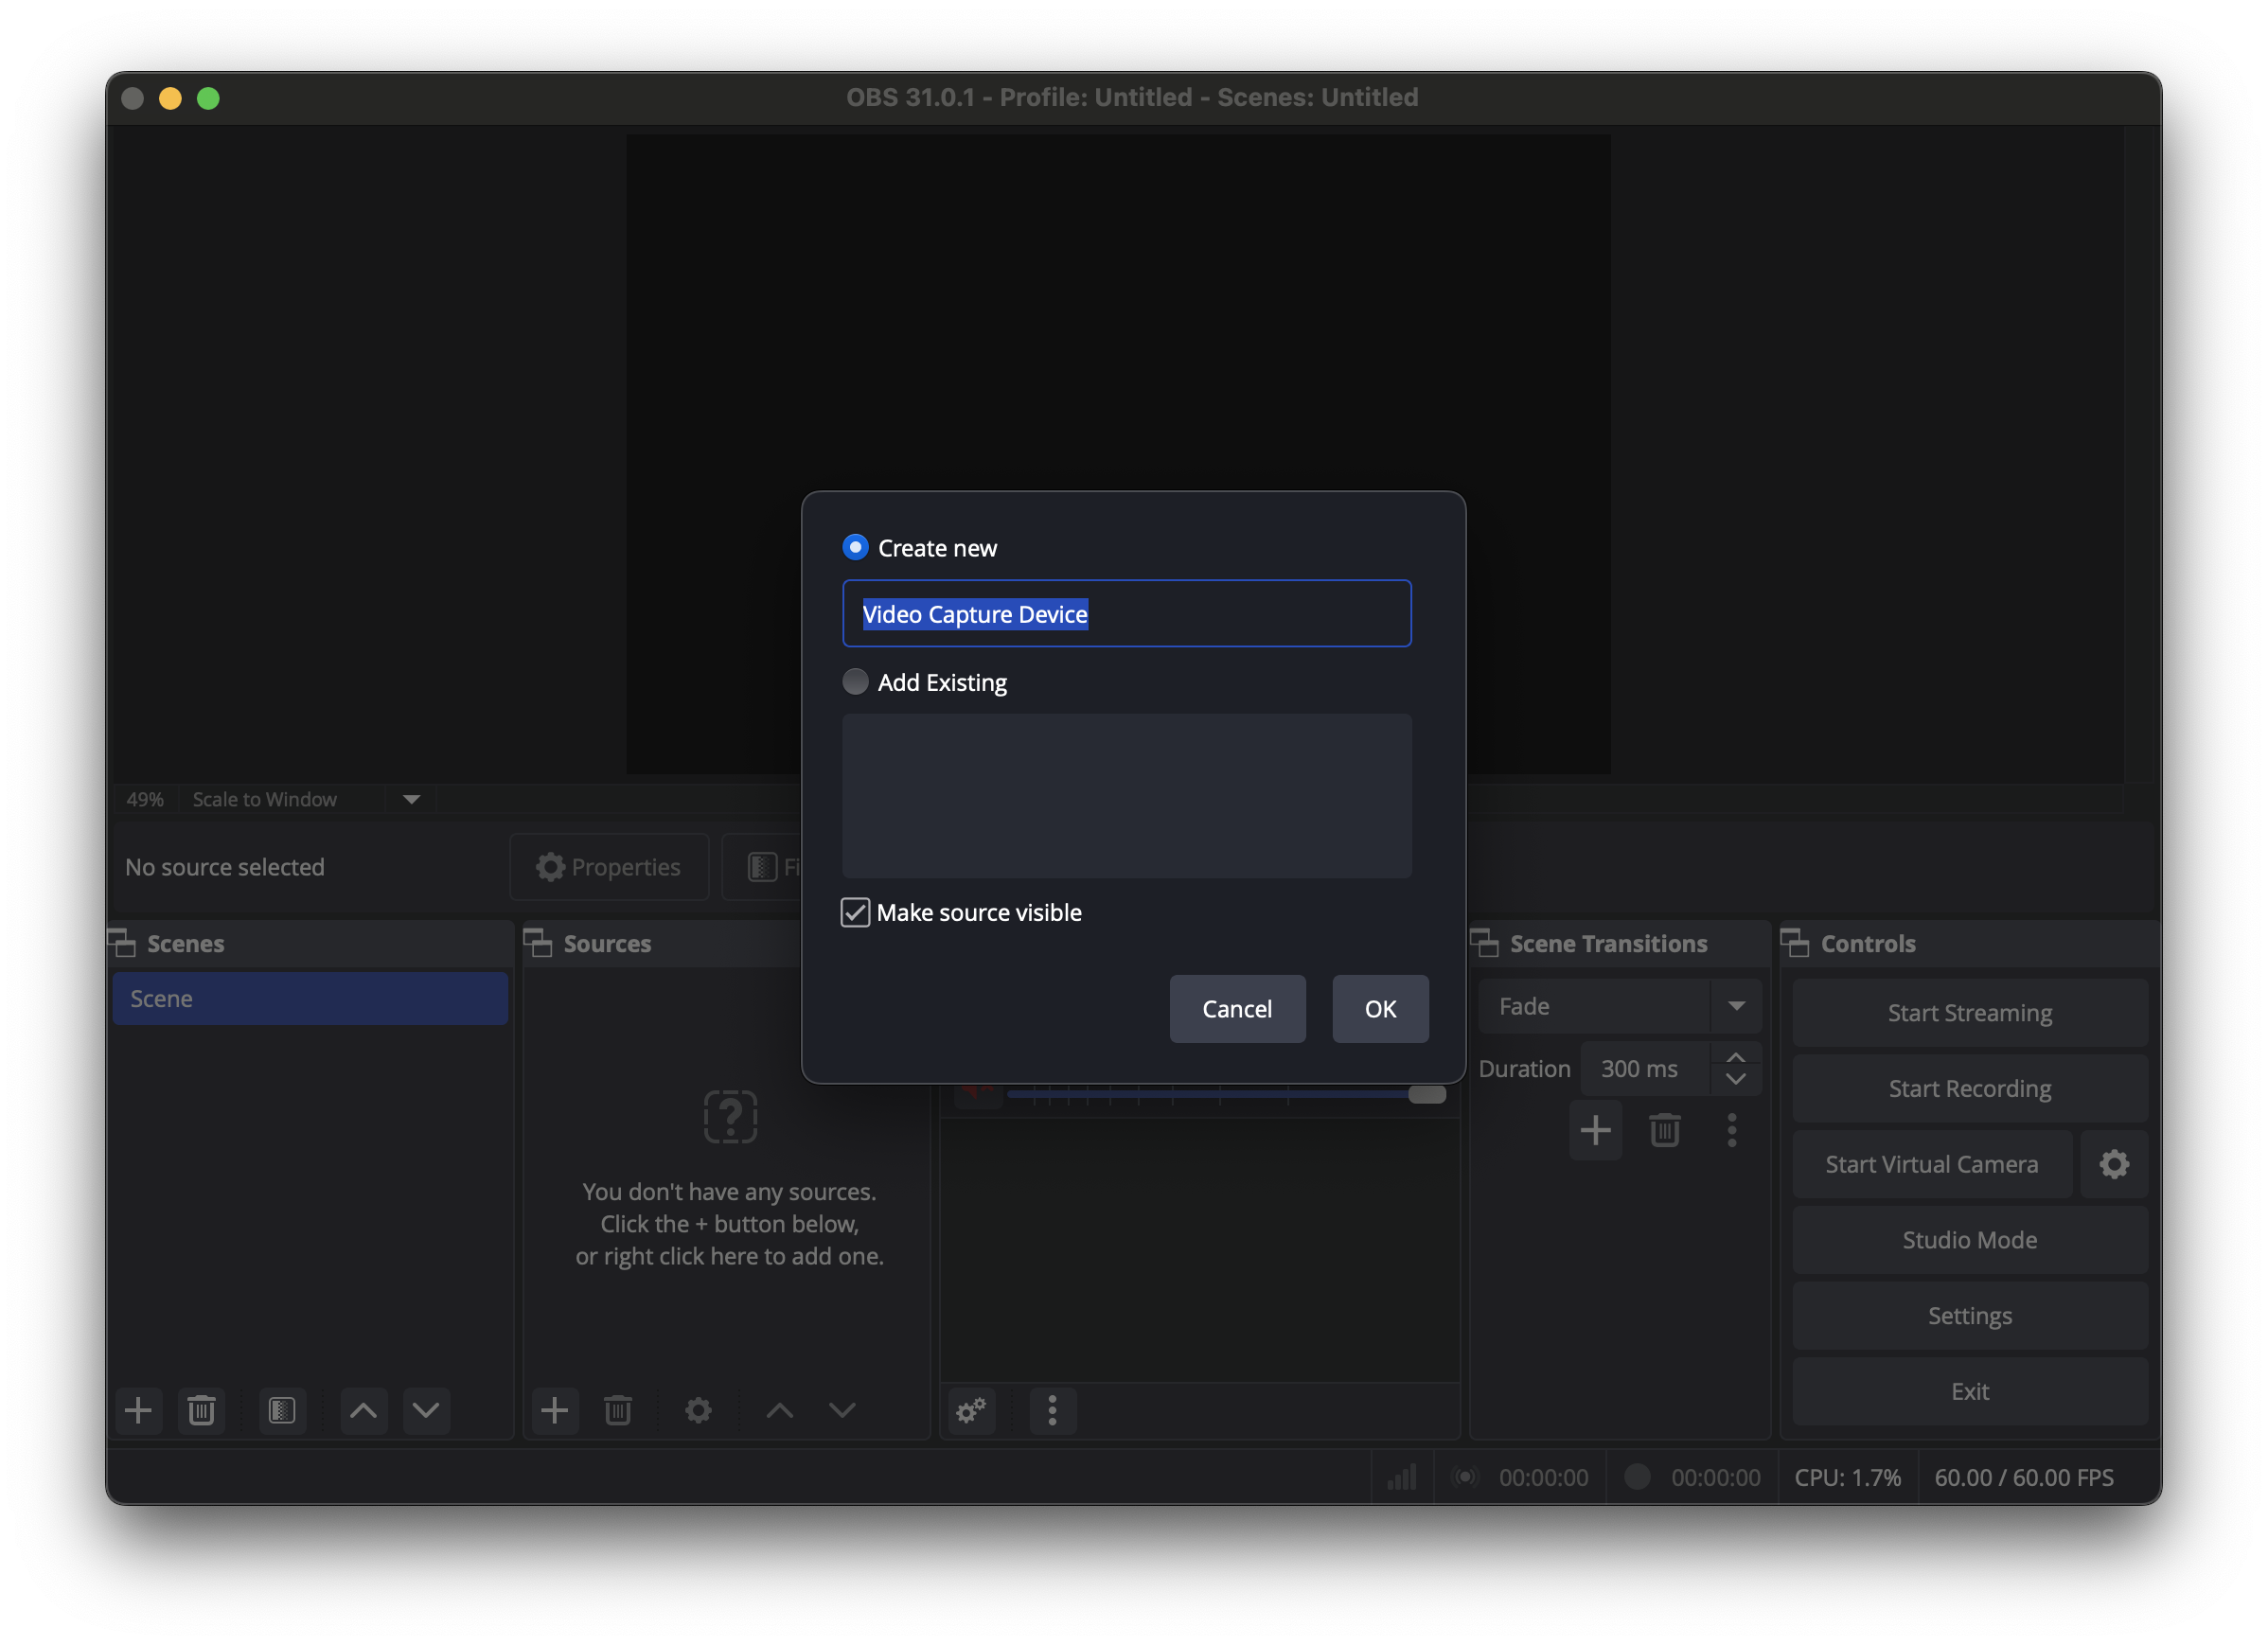Open Settings from Controls panel
The image size is (2268, 1645).
pyautogui.click(x=1970, y=1316)
